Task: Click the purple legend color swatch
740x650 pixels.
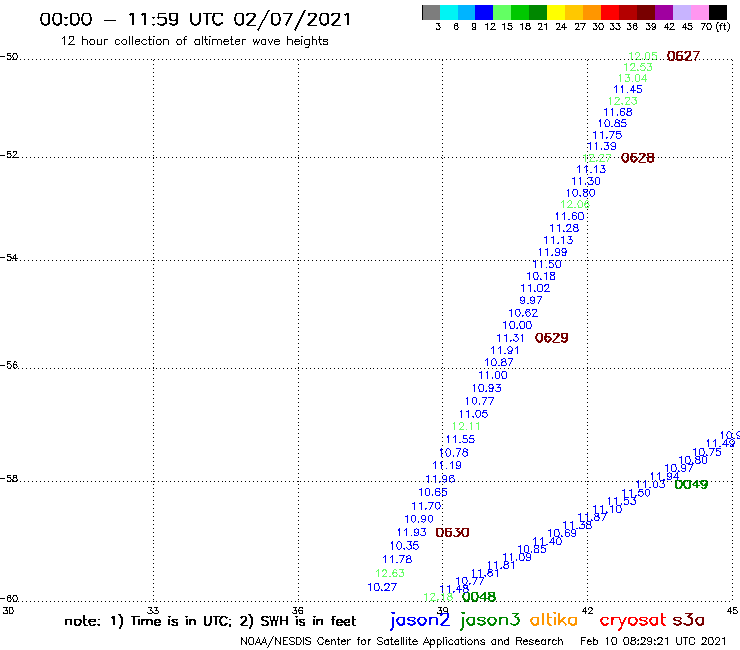Action: point(664,12)
